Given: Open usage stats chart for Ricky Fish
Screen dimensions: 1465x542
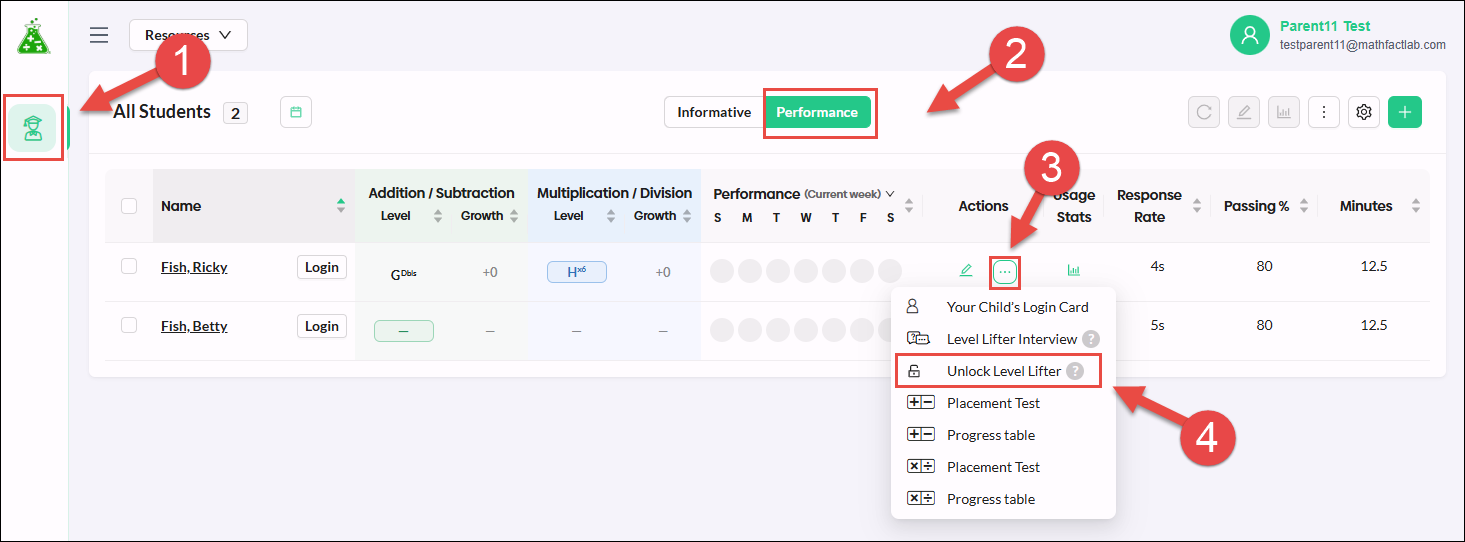Looking at the screenshot, I should coord(1074,270).
